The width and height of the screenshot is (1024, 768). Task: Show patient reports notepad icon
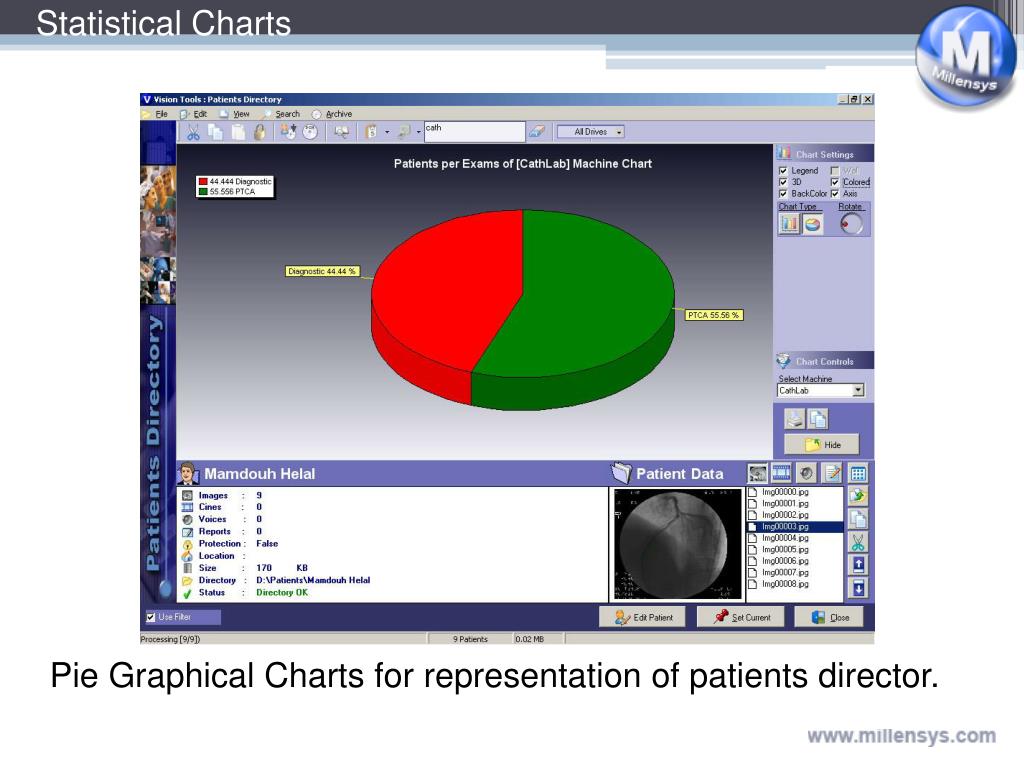coord(832,473)
